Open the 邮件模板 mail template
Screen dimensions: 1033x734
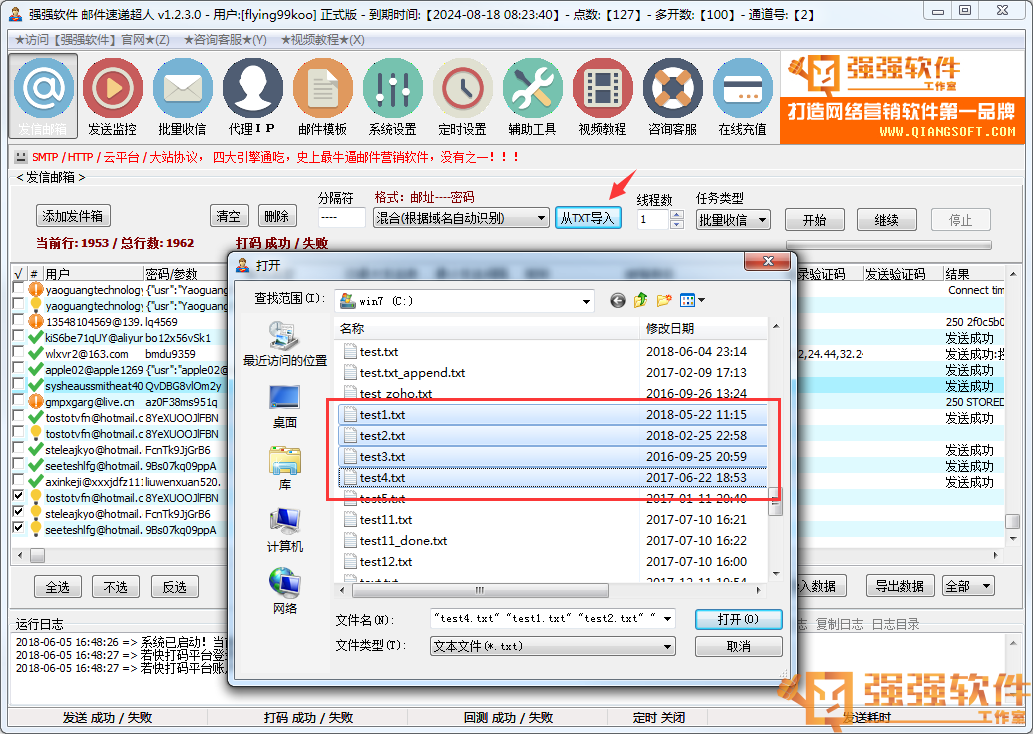tap(323, 96)
